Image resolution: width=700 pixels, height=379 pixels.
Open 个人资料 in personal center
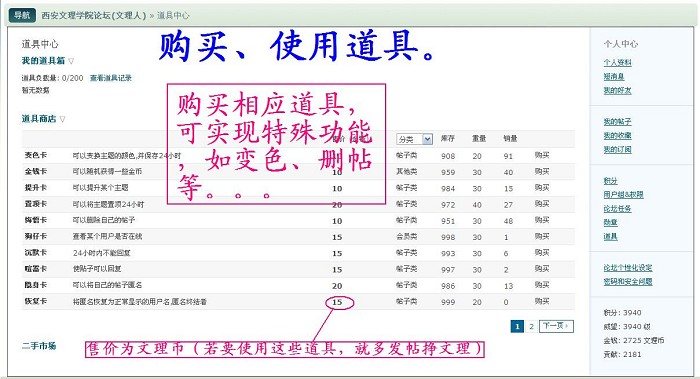point(617,62)
